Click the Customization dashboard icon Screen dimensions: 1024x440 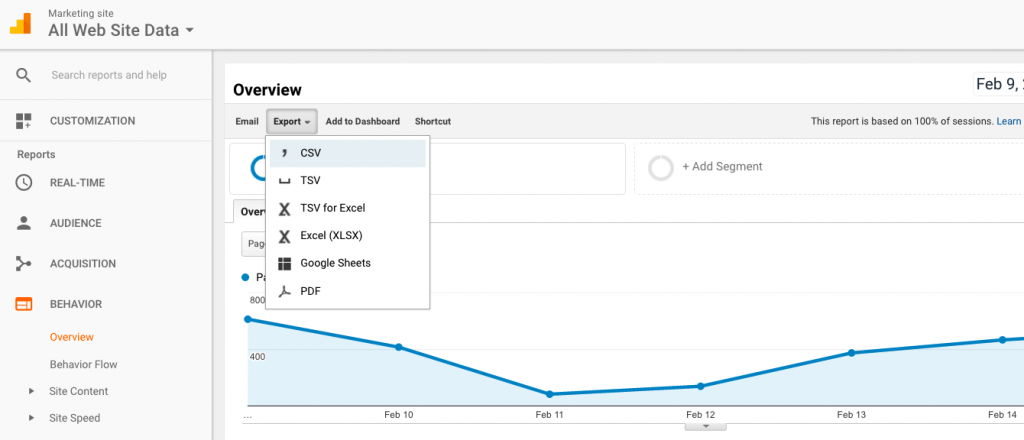(x=24, y=121)
